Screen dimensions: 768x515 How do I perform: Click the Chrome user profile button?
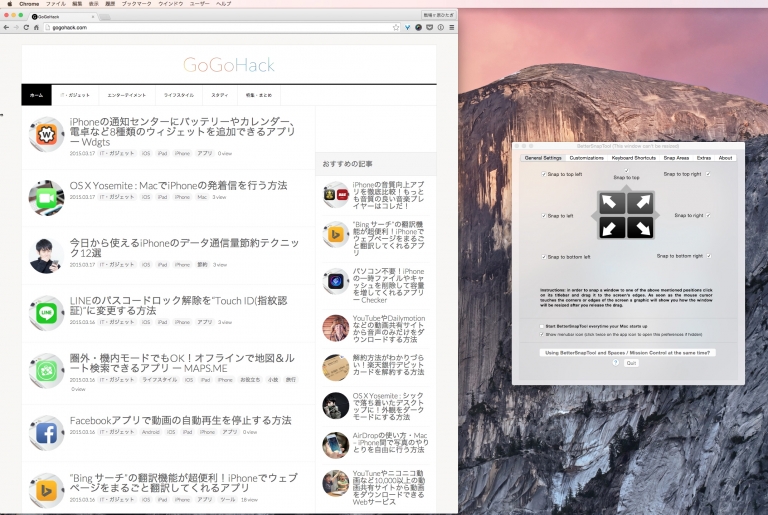click(x=438, y=15)
